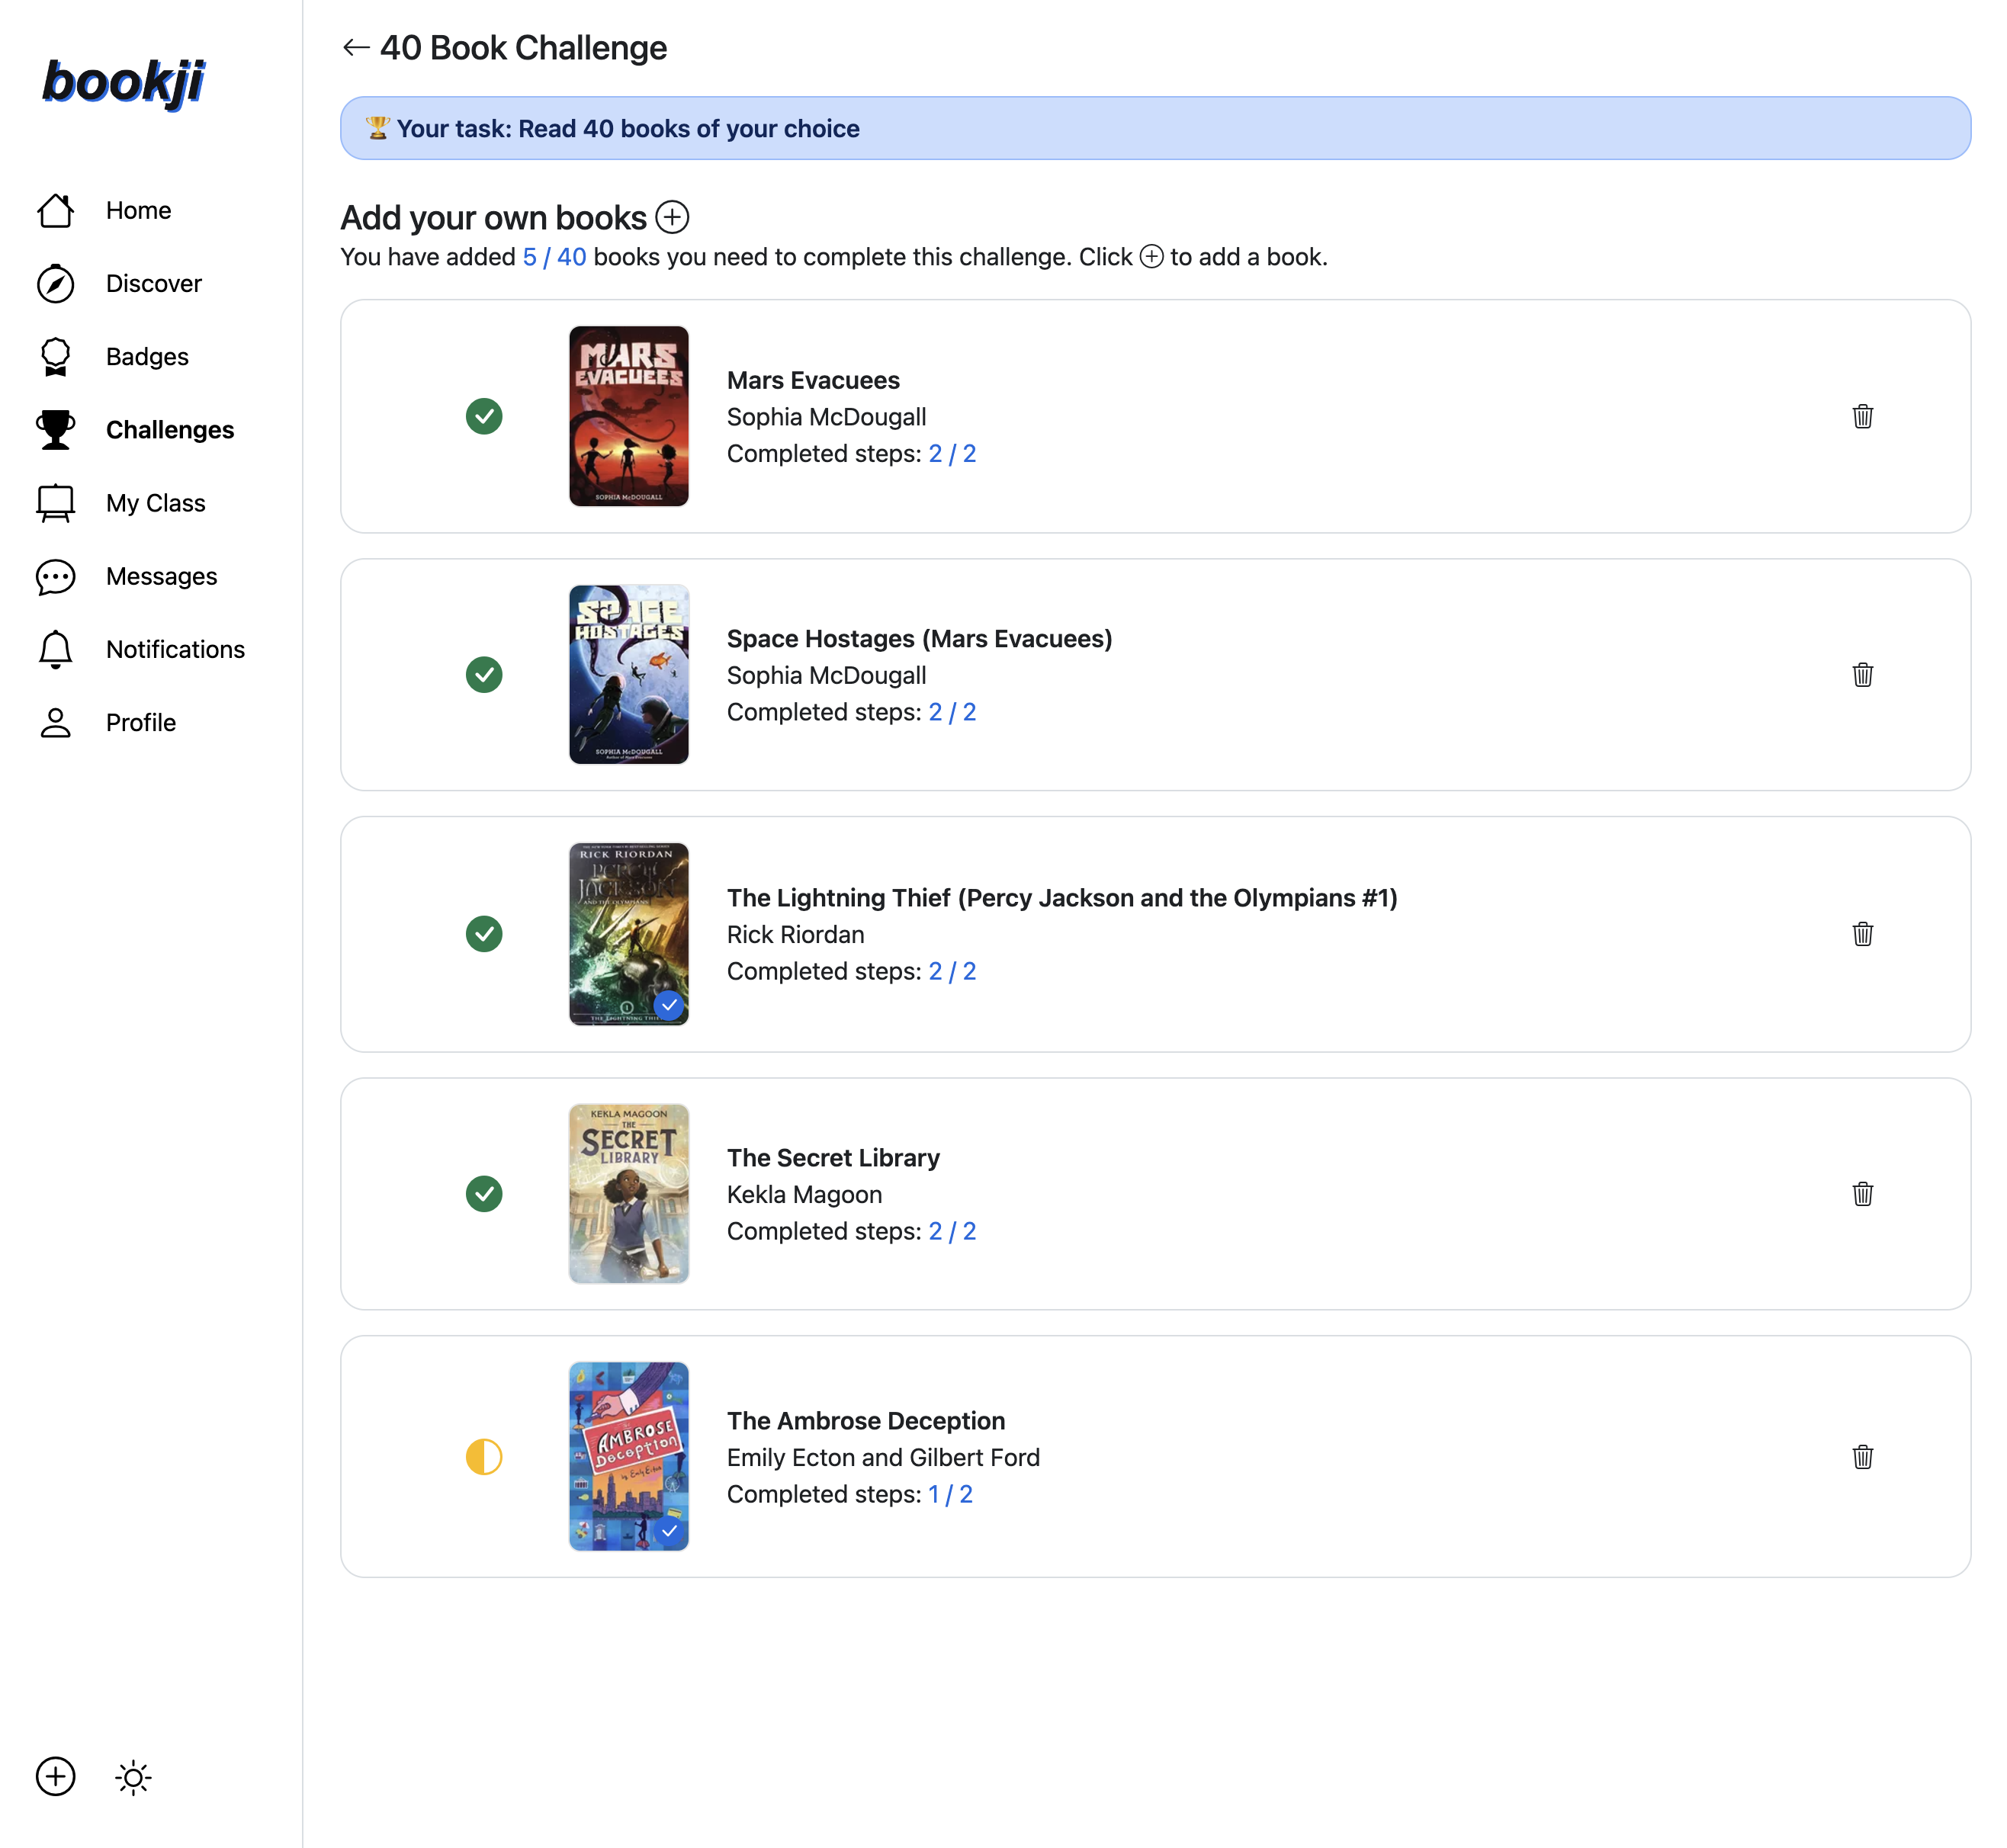Open Notifications panel

[175, 649]
